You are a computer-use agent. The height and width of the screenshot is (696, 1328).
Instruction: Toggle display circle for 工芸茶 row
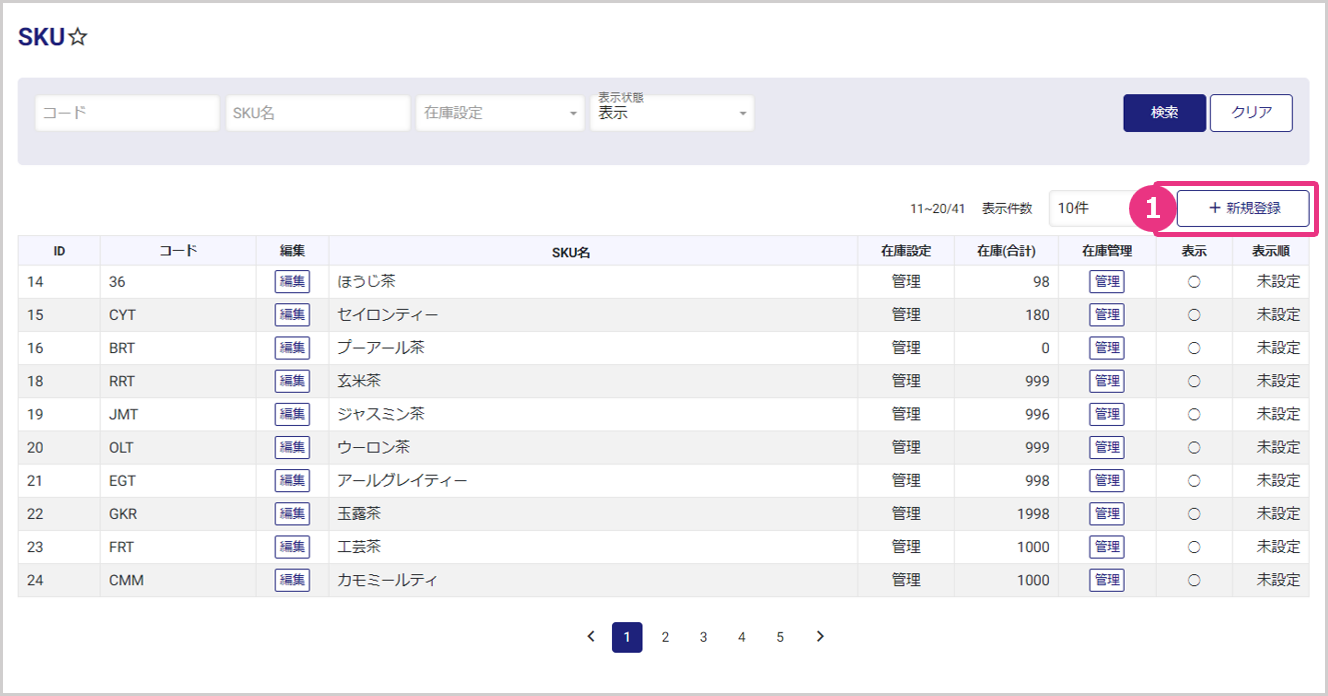click(x=1194, y=547)
